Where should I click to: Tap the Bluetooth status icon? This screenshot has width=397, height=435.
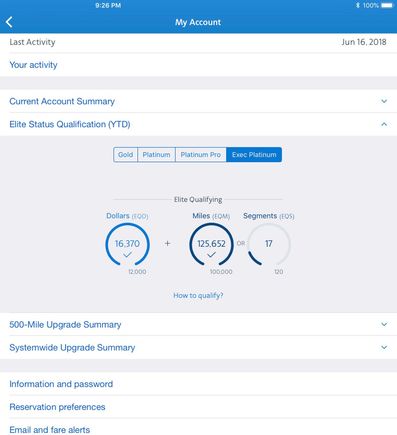[358, 5]
